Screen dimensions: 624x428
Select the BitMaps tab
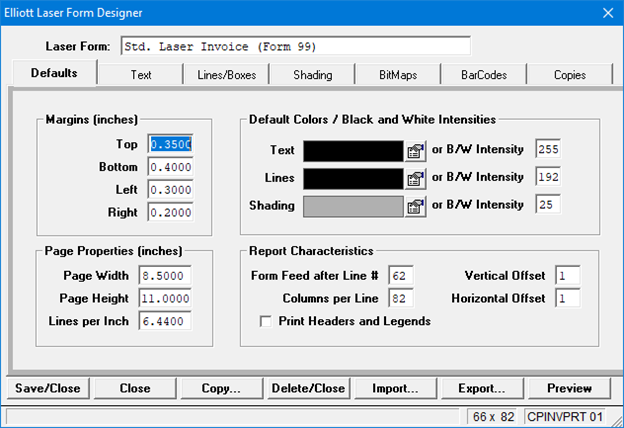click(x=398, y=75)
